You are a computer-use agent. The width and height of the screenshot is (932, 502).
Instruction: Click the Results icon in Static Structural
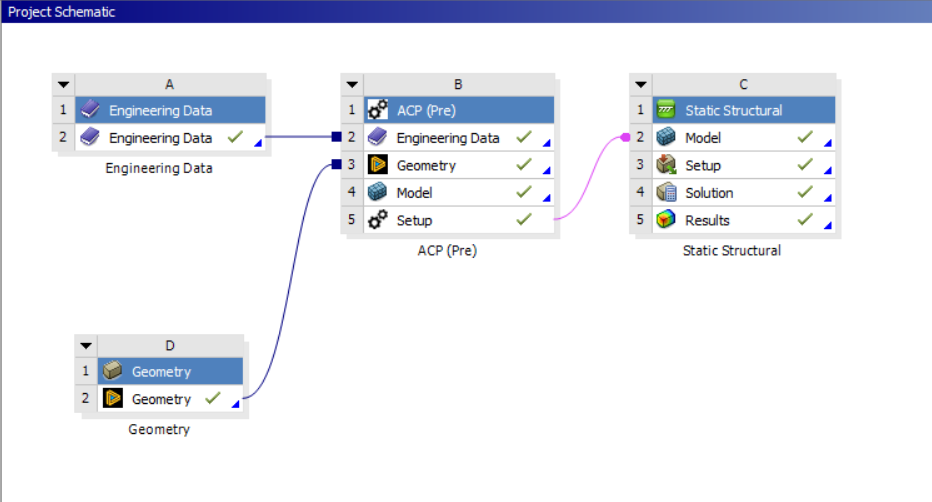665,220
